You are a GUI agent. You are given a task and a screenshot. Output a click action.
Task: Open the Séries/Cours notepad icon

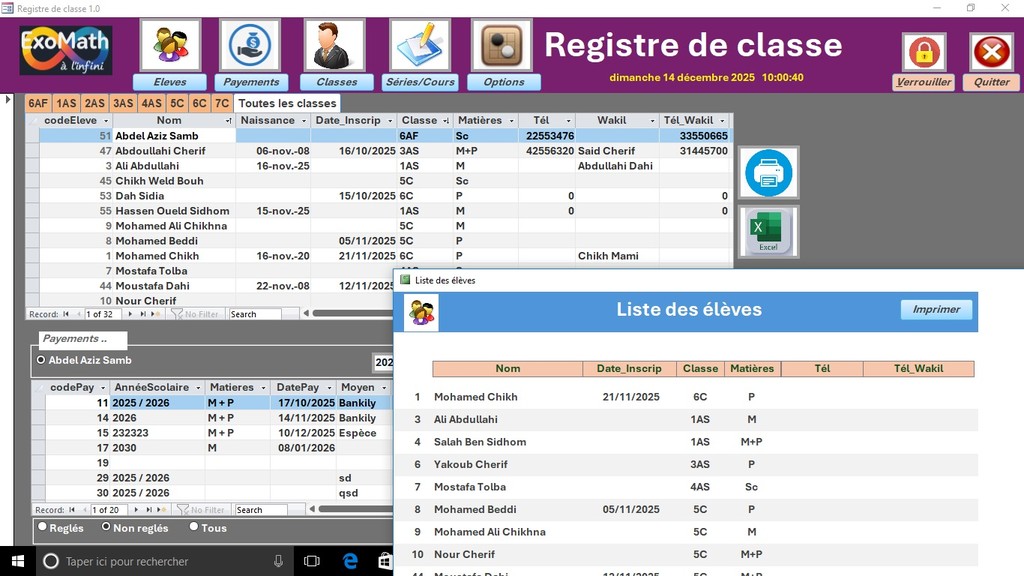tap(420, 45)
